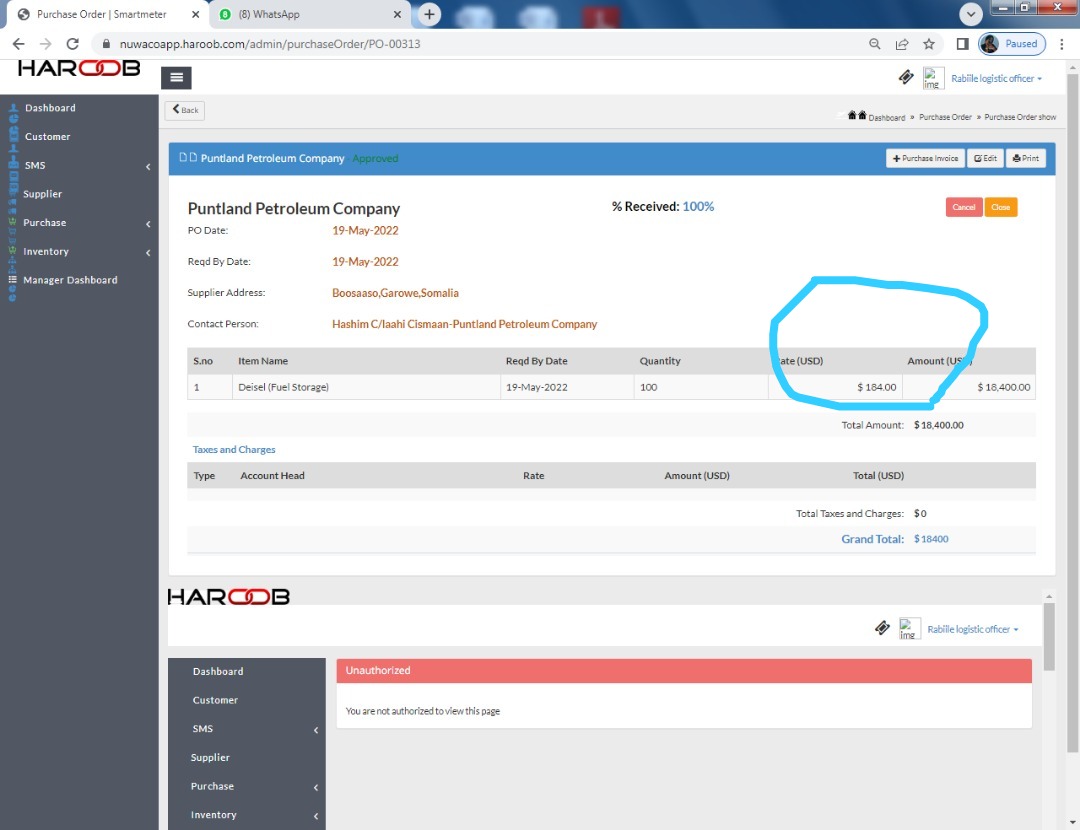Expand Purchase chevron in nested page sidebar
This screenshot has width=1080, height=830.
[x=316, y=787]
